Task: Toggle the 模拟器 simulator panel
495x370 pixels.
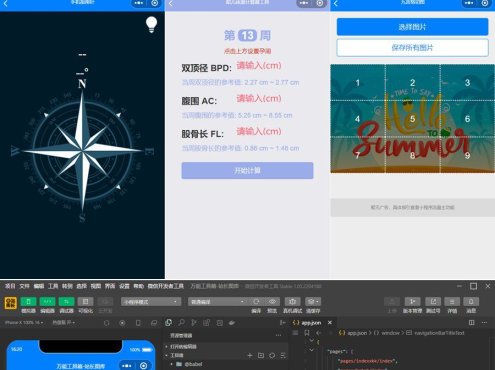Action: point(28,302)
